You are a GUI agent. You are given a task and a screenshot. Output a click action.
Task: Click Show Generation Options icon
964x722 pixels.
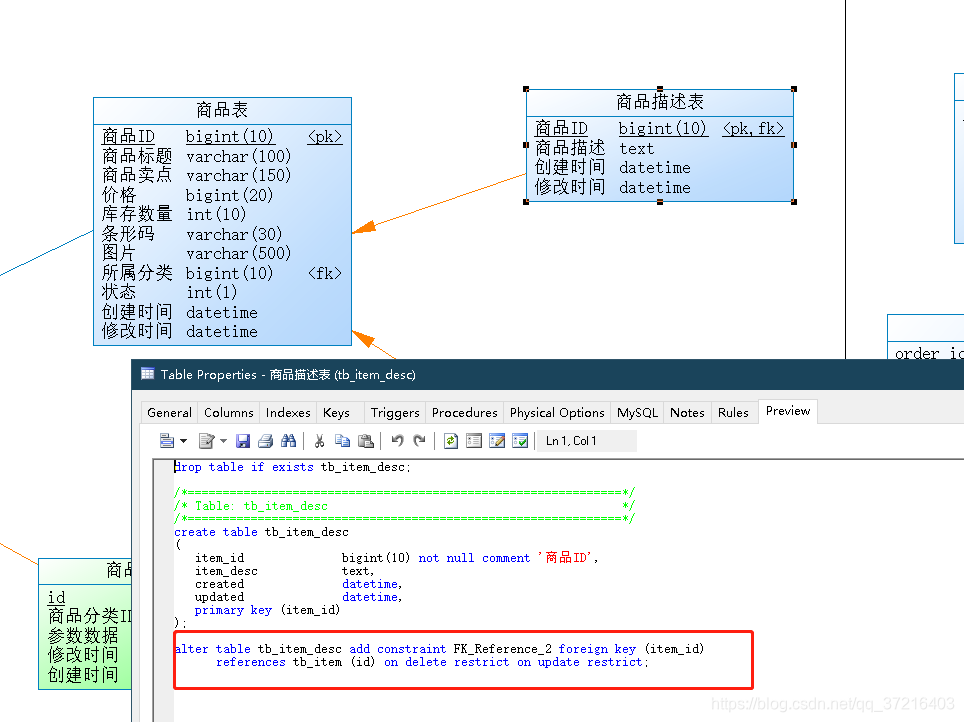[474, 441]
